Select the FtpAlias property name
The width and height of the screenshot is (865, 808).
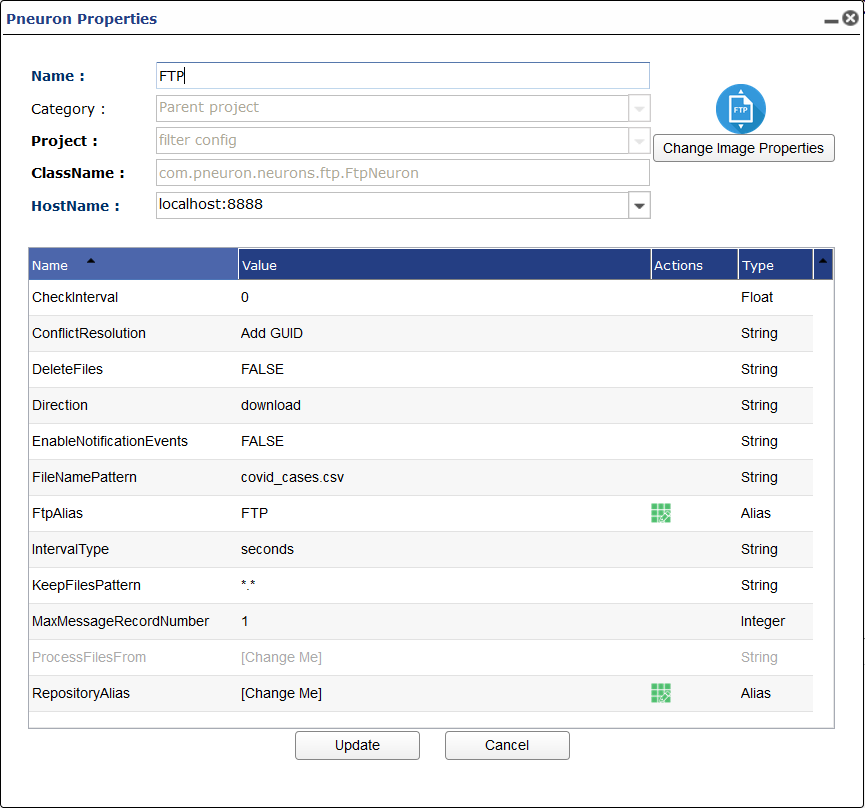[57, 513]
